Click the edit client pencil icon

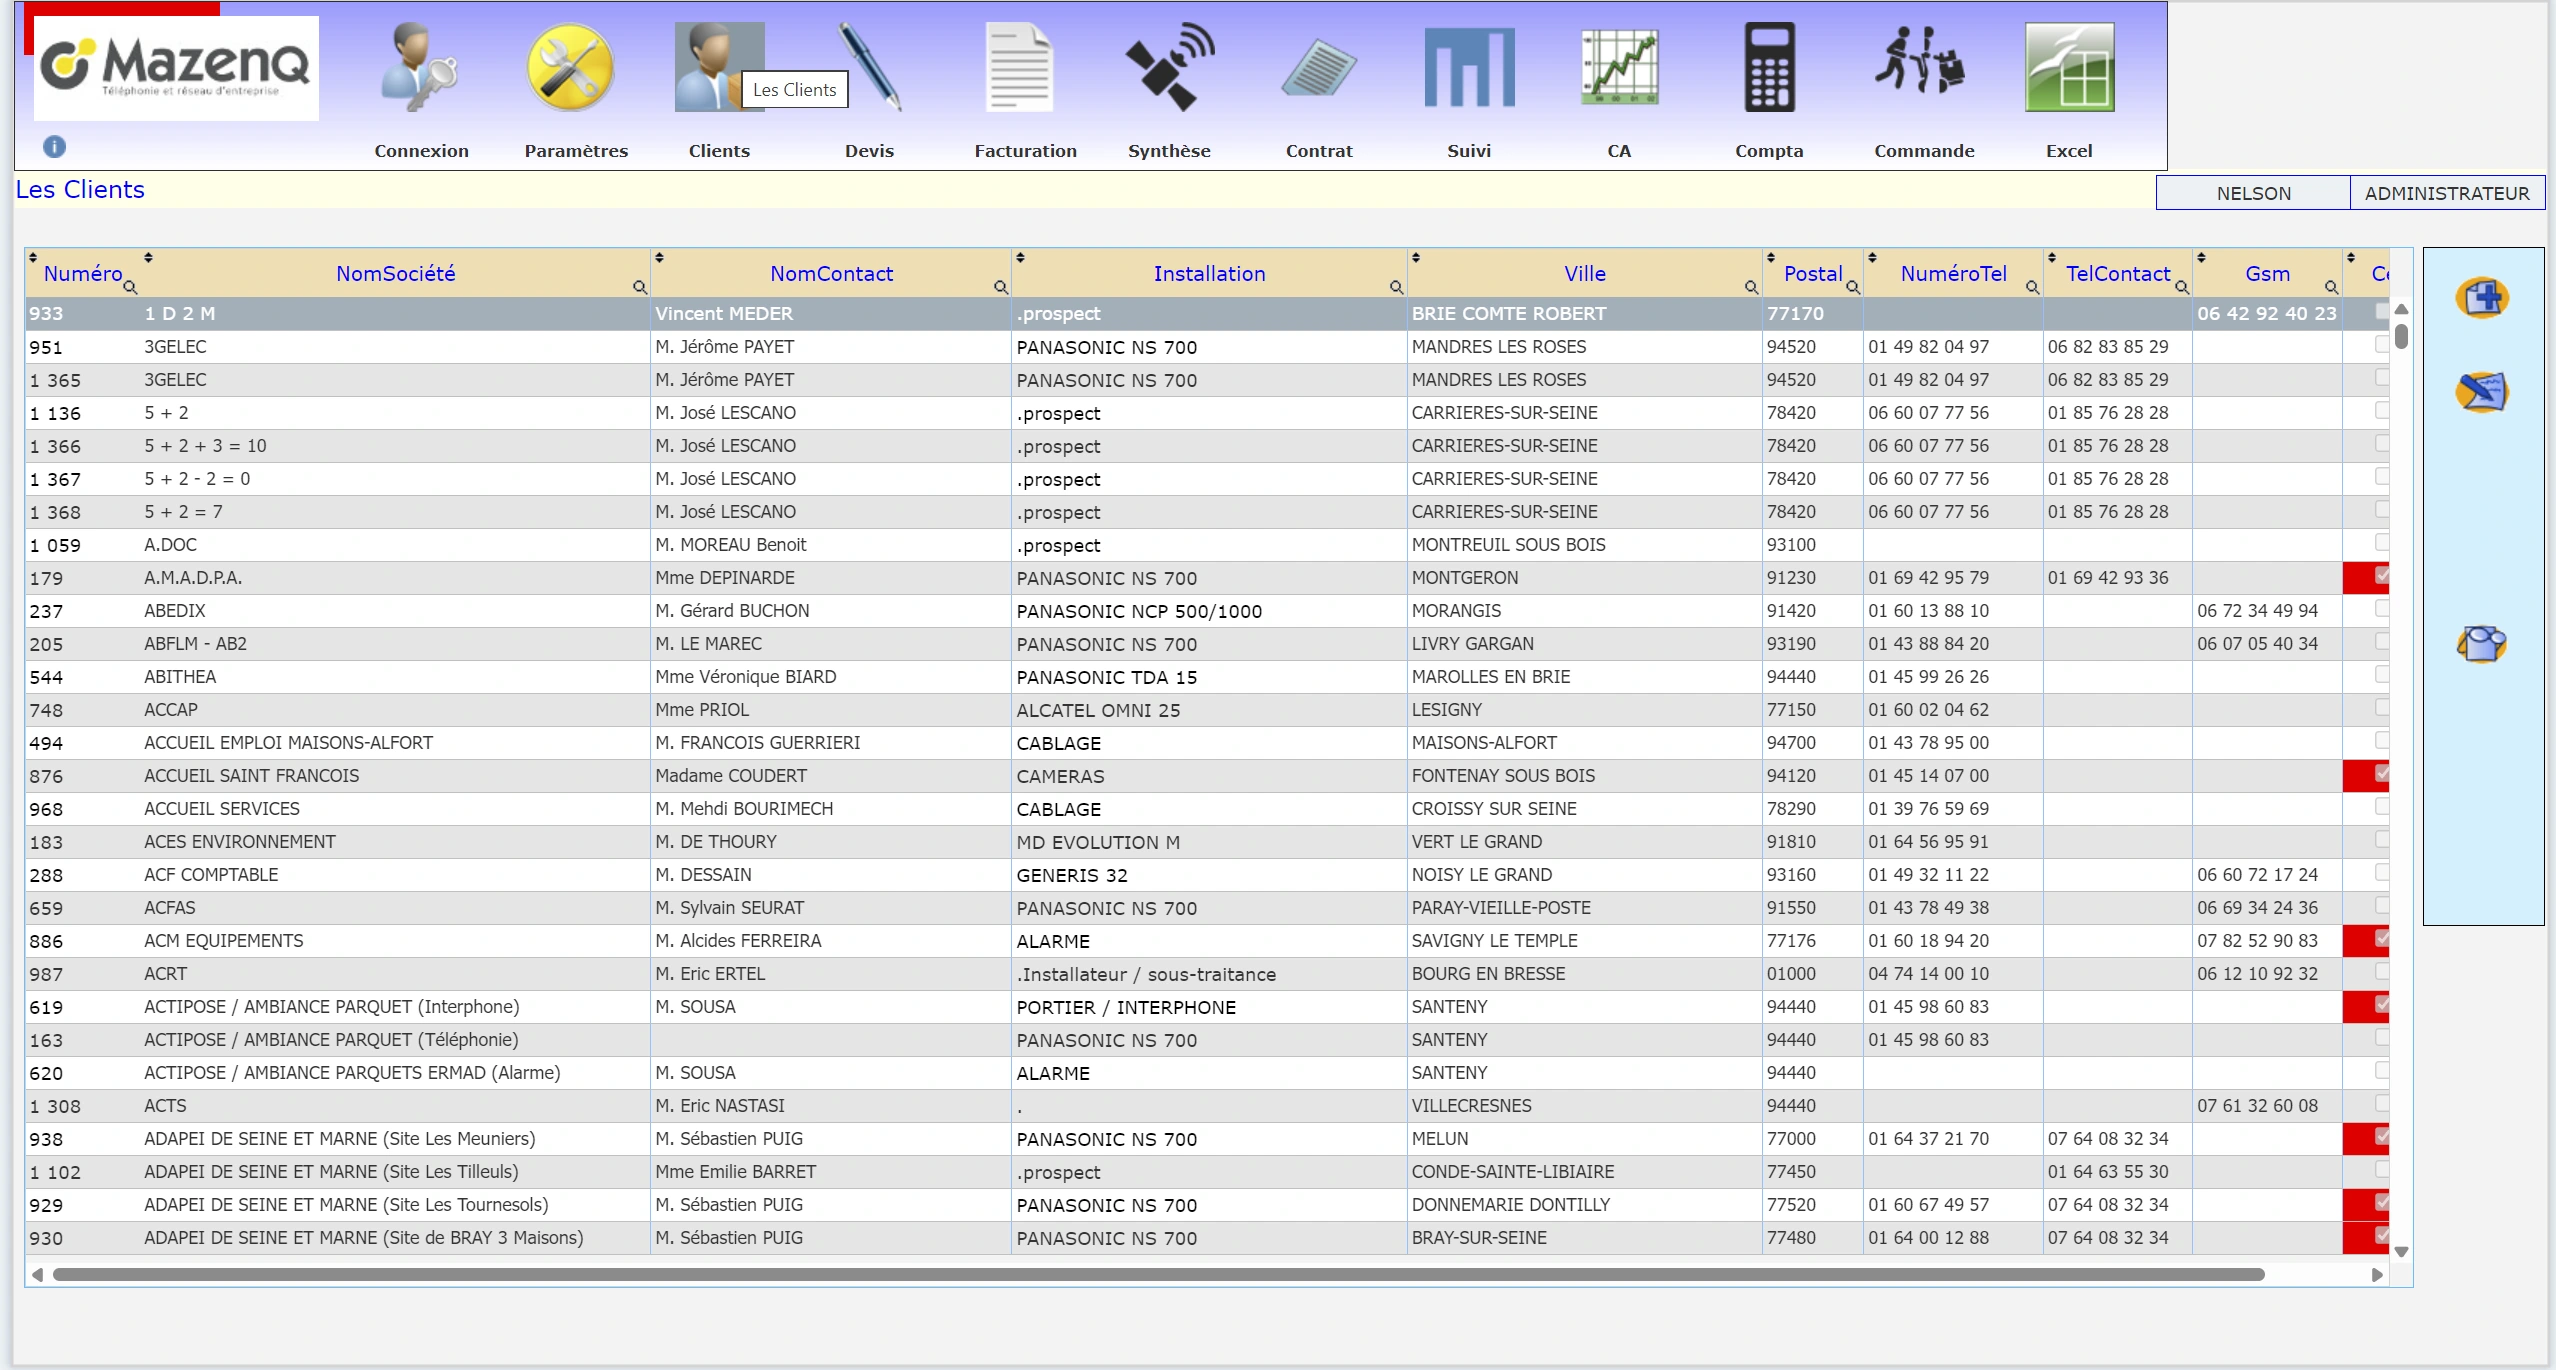pyautogui.click(x=2482, y=391)
